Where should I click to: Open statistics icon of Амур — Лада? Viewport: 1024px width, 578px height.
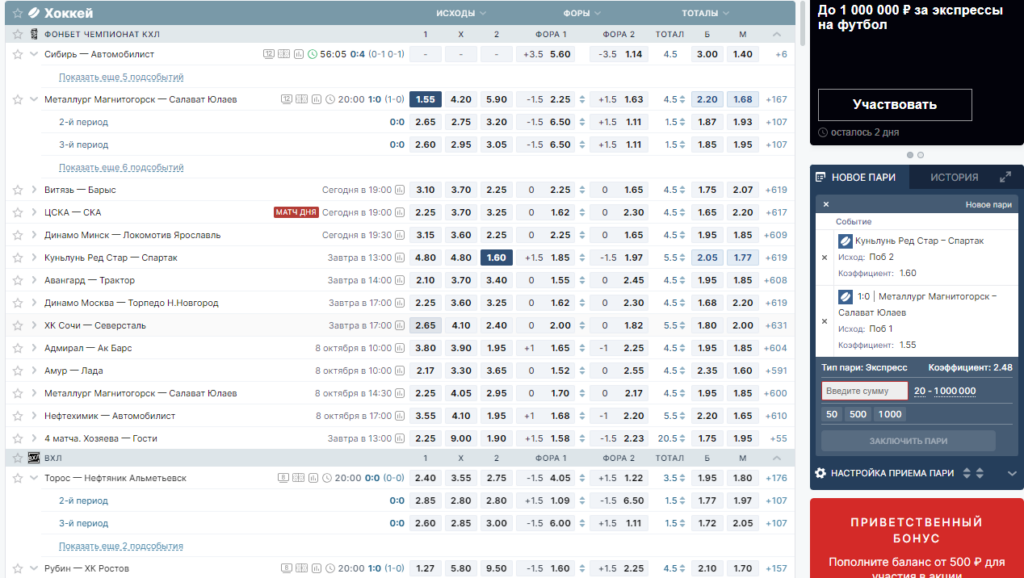click(400, 370)
